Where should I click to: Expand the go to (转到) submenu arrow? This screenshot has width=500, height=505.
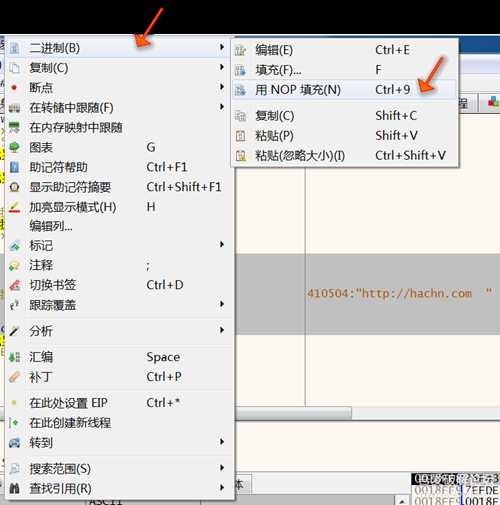click(222, 442)
